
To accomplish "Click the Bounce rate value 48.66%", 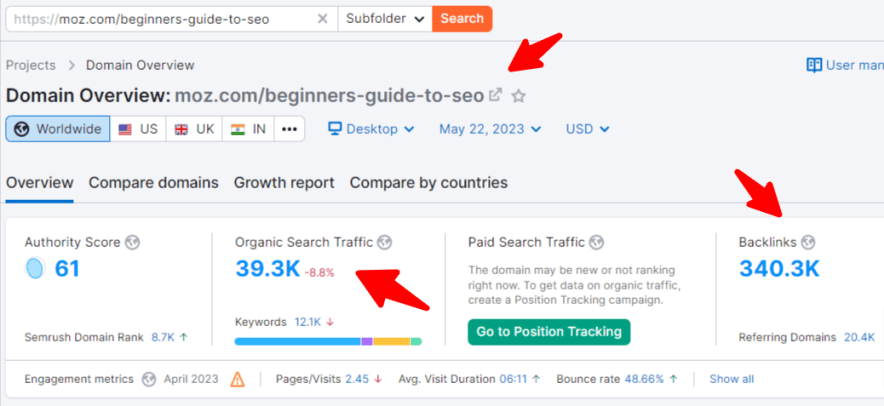I will tap(644, 379).
